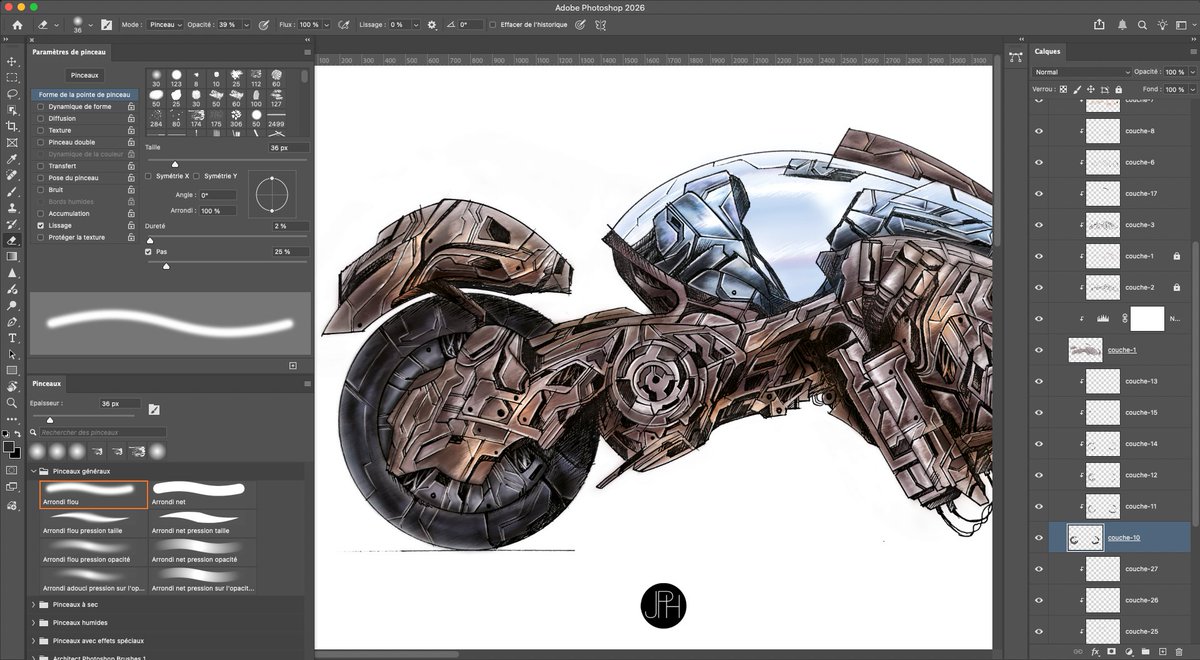Select the Brush tool in toolbar
This screenshot has height=660, width=1200.
pyautogui.click(x=12, y=191)
